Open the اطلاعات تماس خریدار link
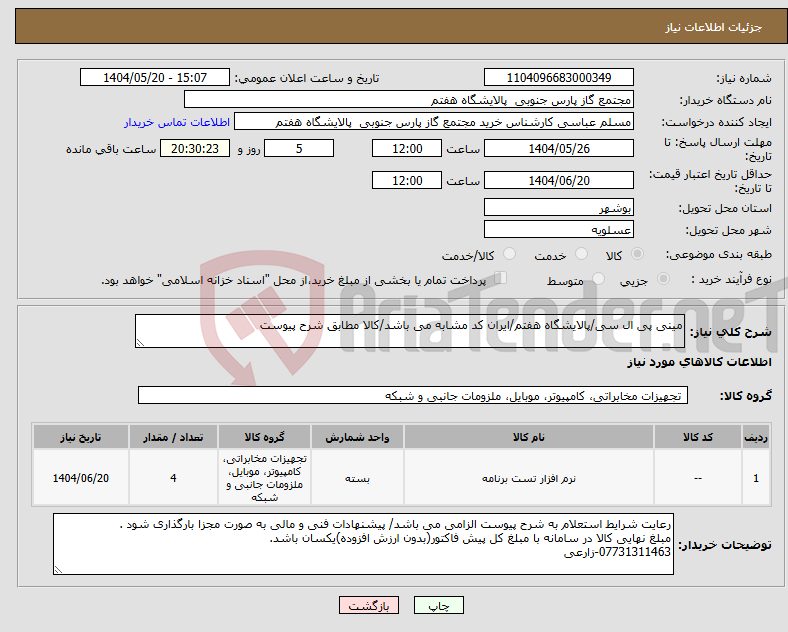Viewport: 788px width, 632px height. point(177,122)
